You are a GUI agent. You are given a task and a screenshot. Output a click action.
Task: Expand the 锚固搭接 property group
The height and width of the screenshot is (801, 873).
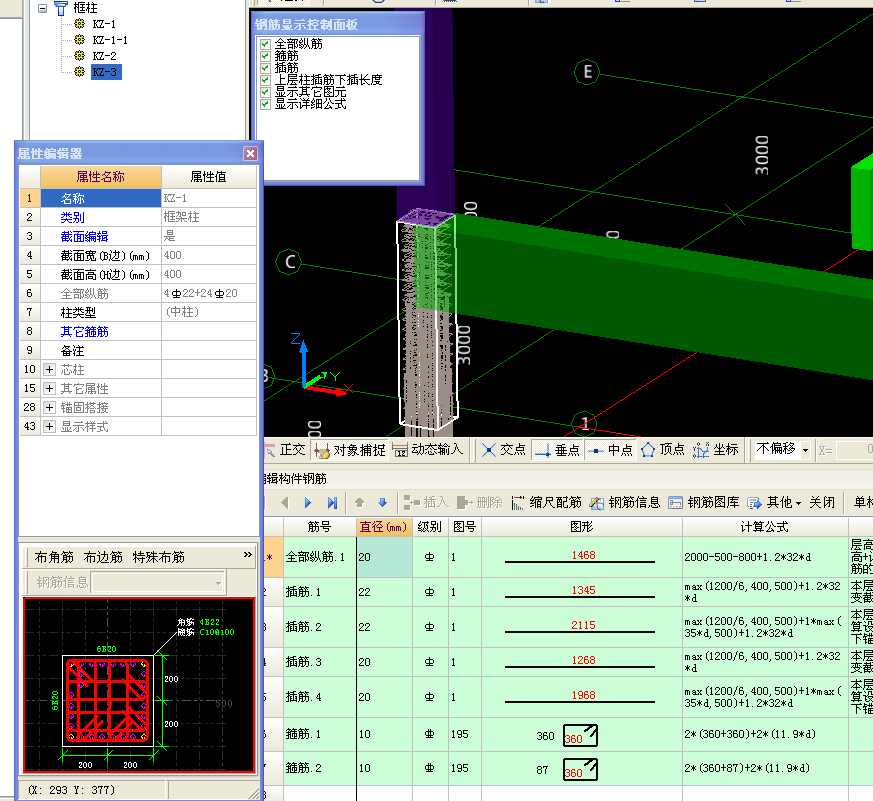[50, 407]
